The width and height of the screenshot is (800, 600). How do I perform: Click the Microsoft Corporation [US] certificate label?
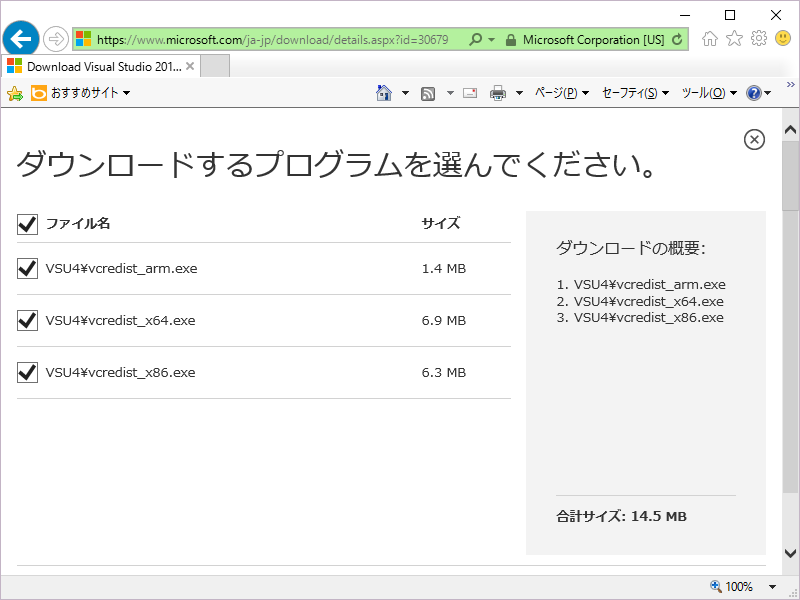(x=593, y=40)
